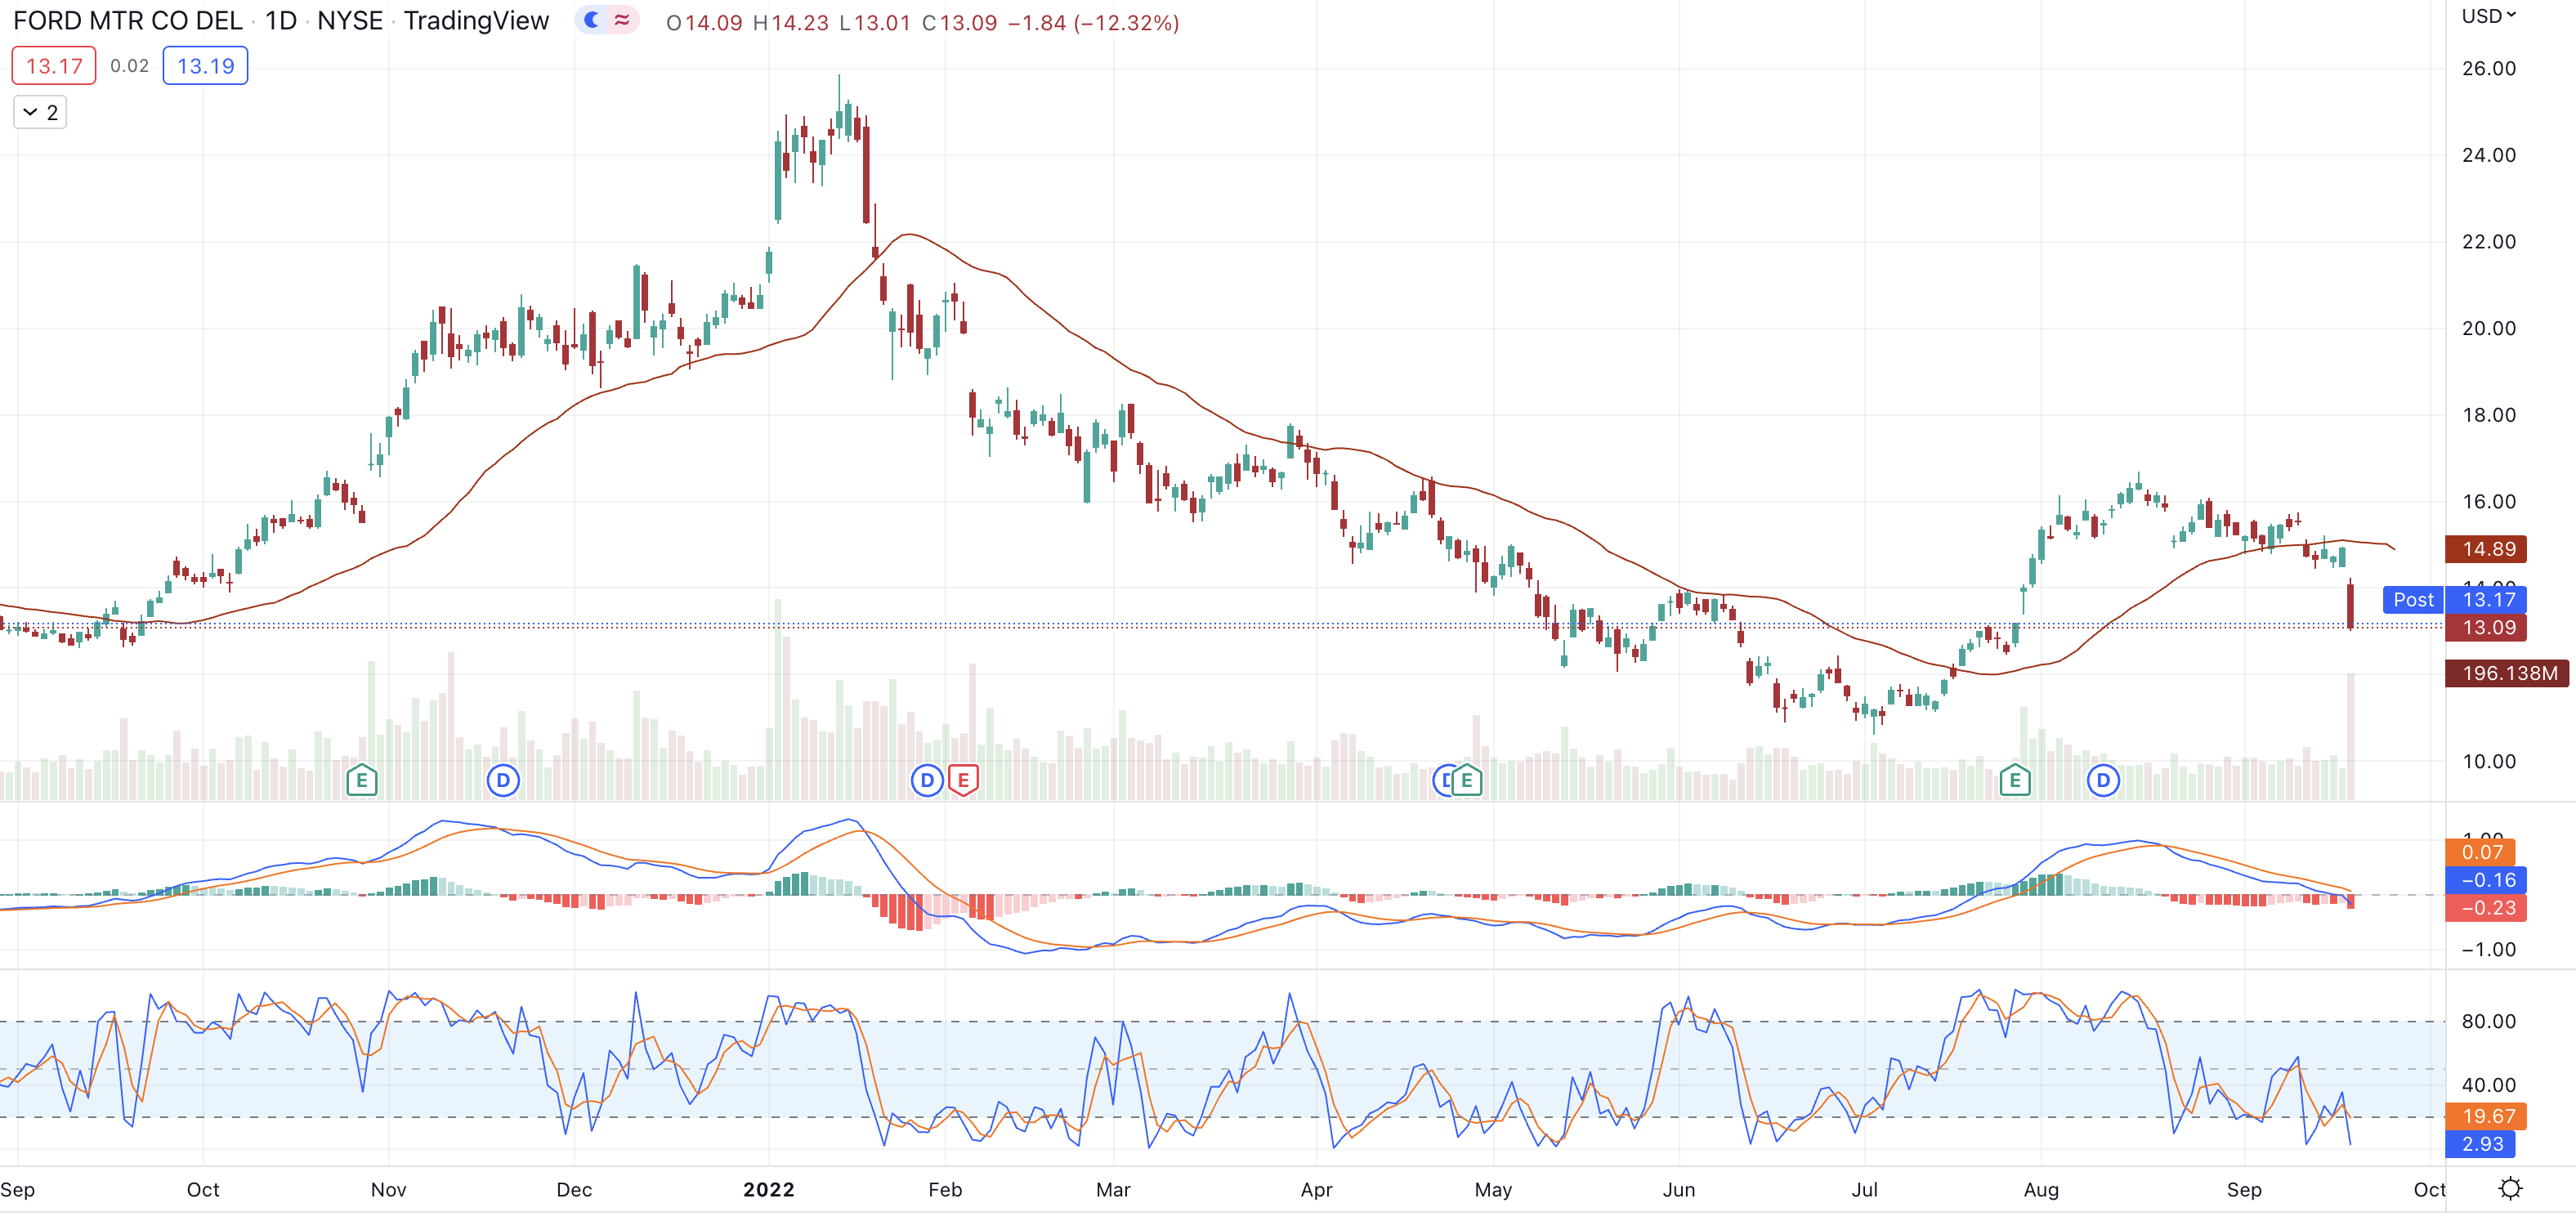Click the -0.23 MACD histogram value label
This screenshot has height=1221, width=2576.
tap(2487, 908)
